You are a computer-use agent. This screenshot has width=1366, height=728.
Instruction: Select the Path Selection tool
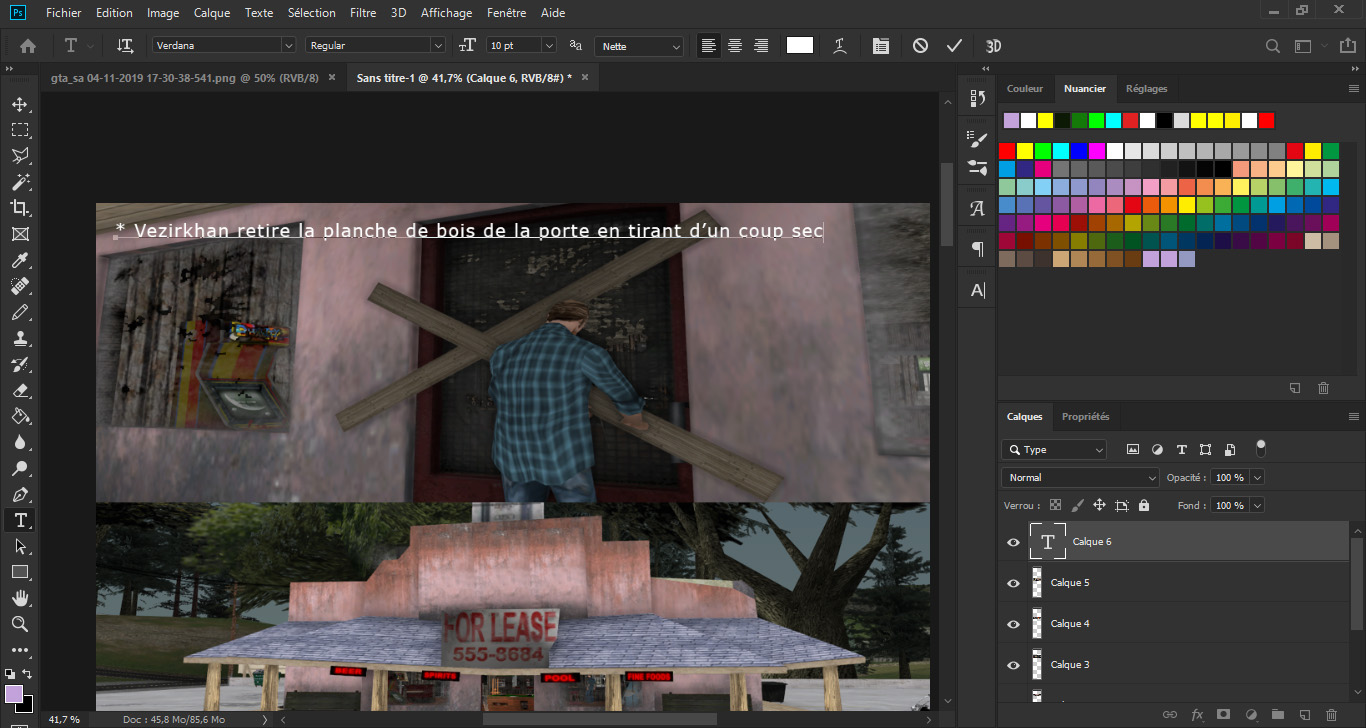tap(19, 546)
